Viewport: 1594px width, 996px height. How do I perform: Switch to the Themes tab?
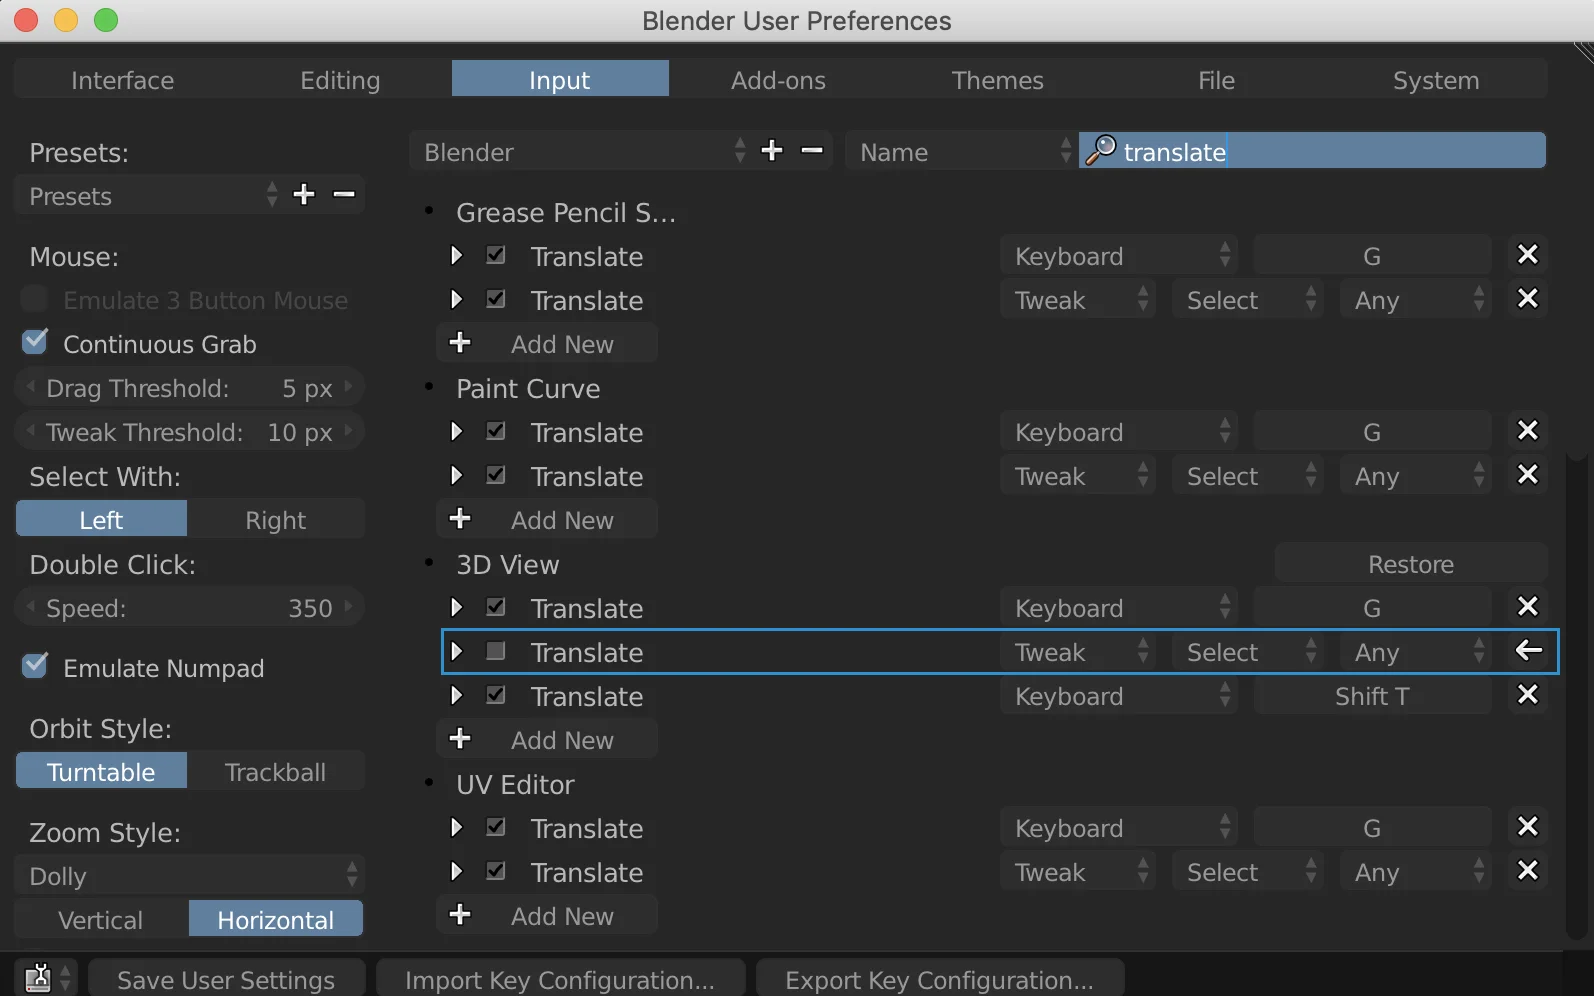998,79
